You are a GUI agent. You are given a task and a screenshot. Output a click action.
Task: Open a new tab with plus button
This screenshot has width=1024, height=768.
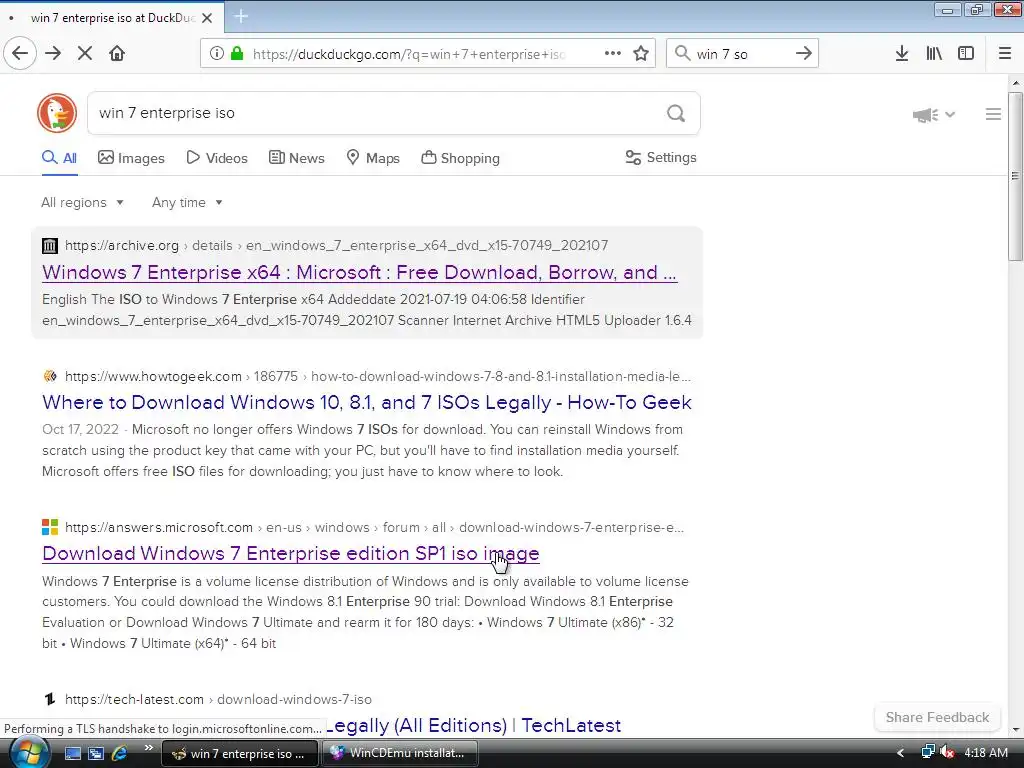point(241,16)
